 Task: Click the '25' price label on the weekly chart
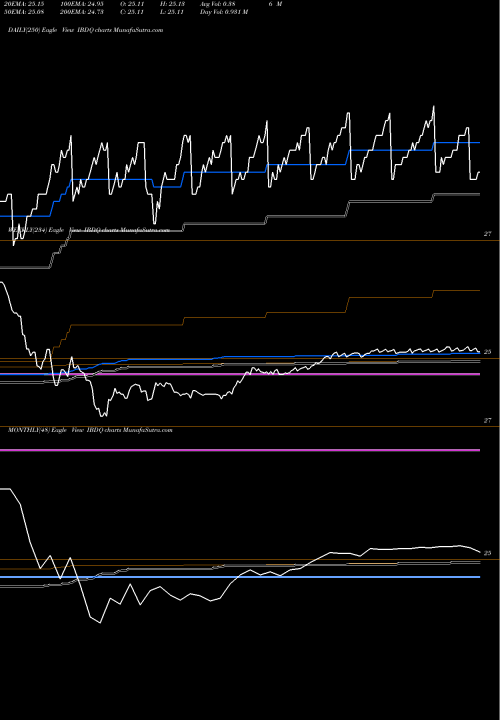pos(488,352)
